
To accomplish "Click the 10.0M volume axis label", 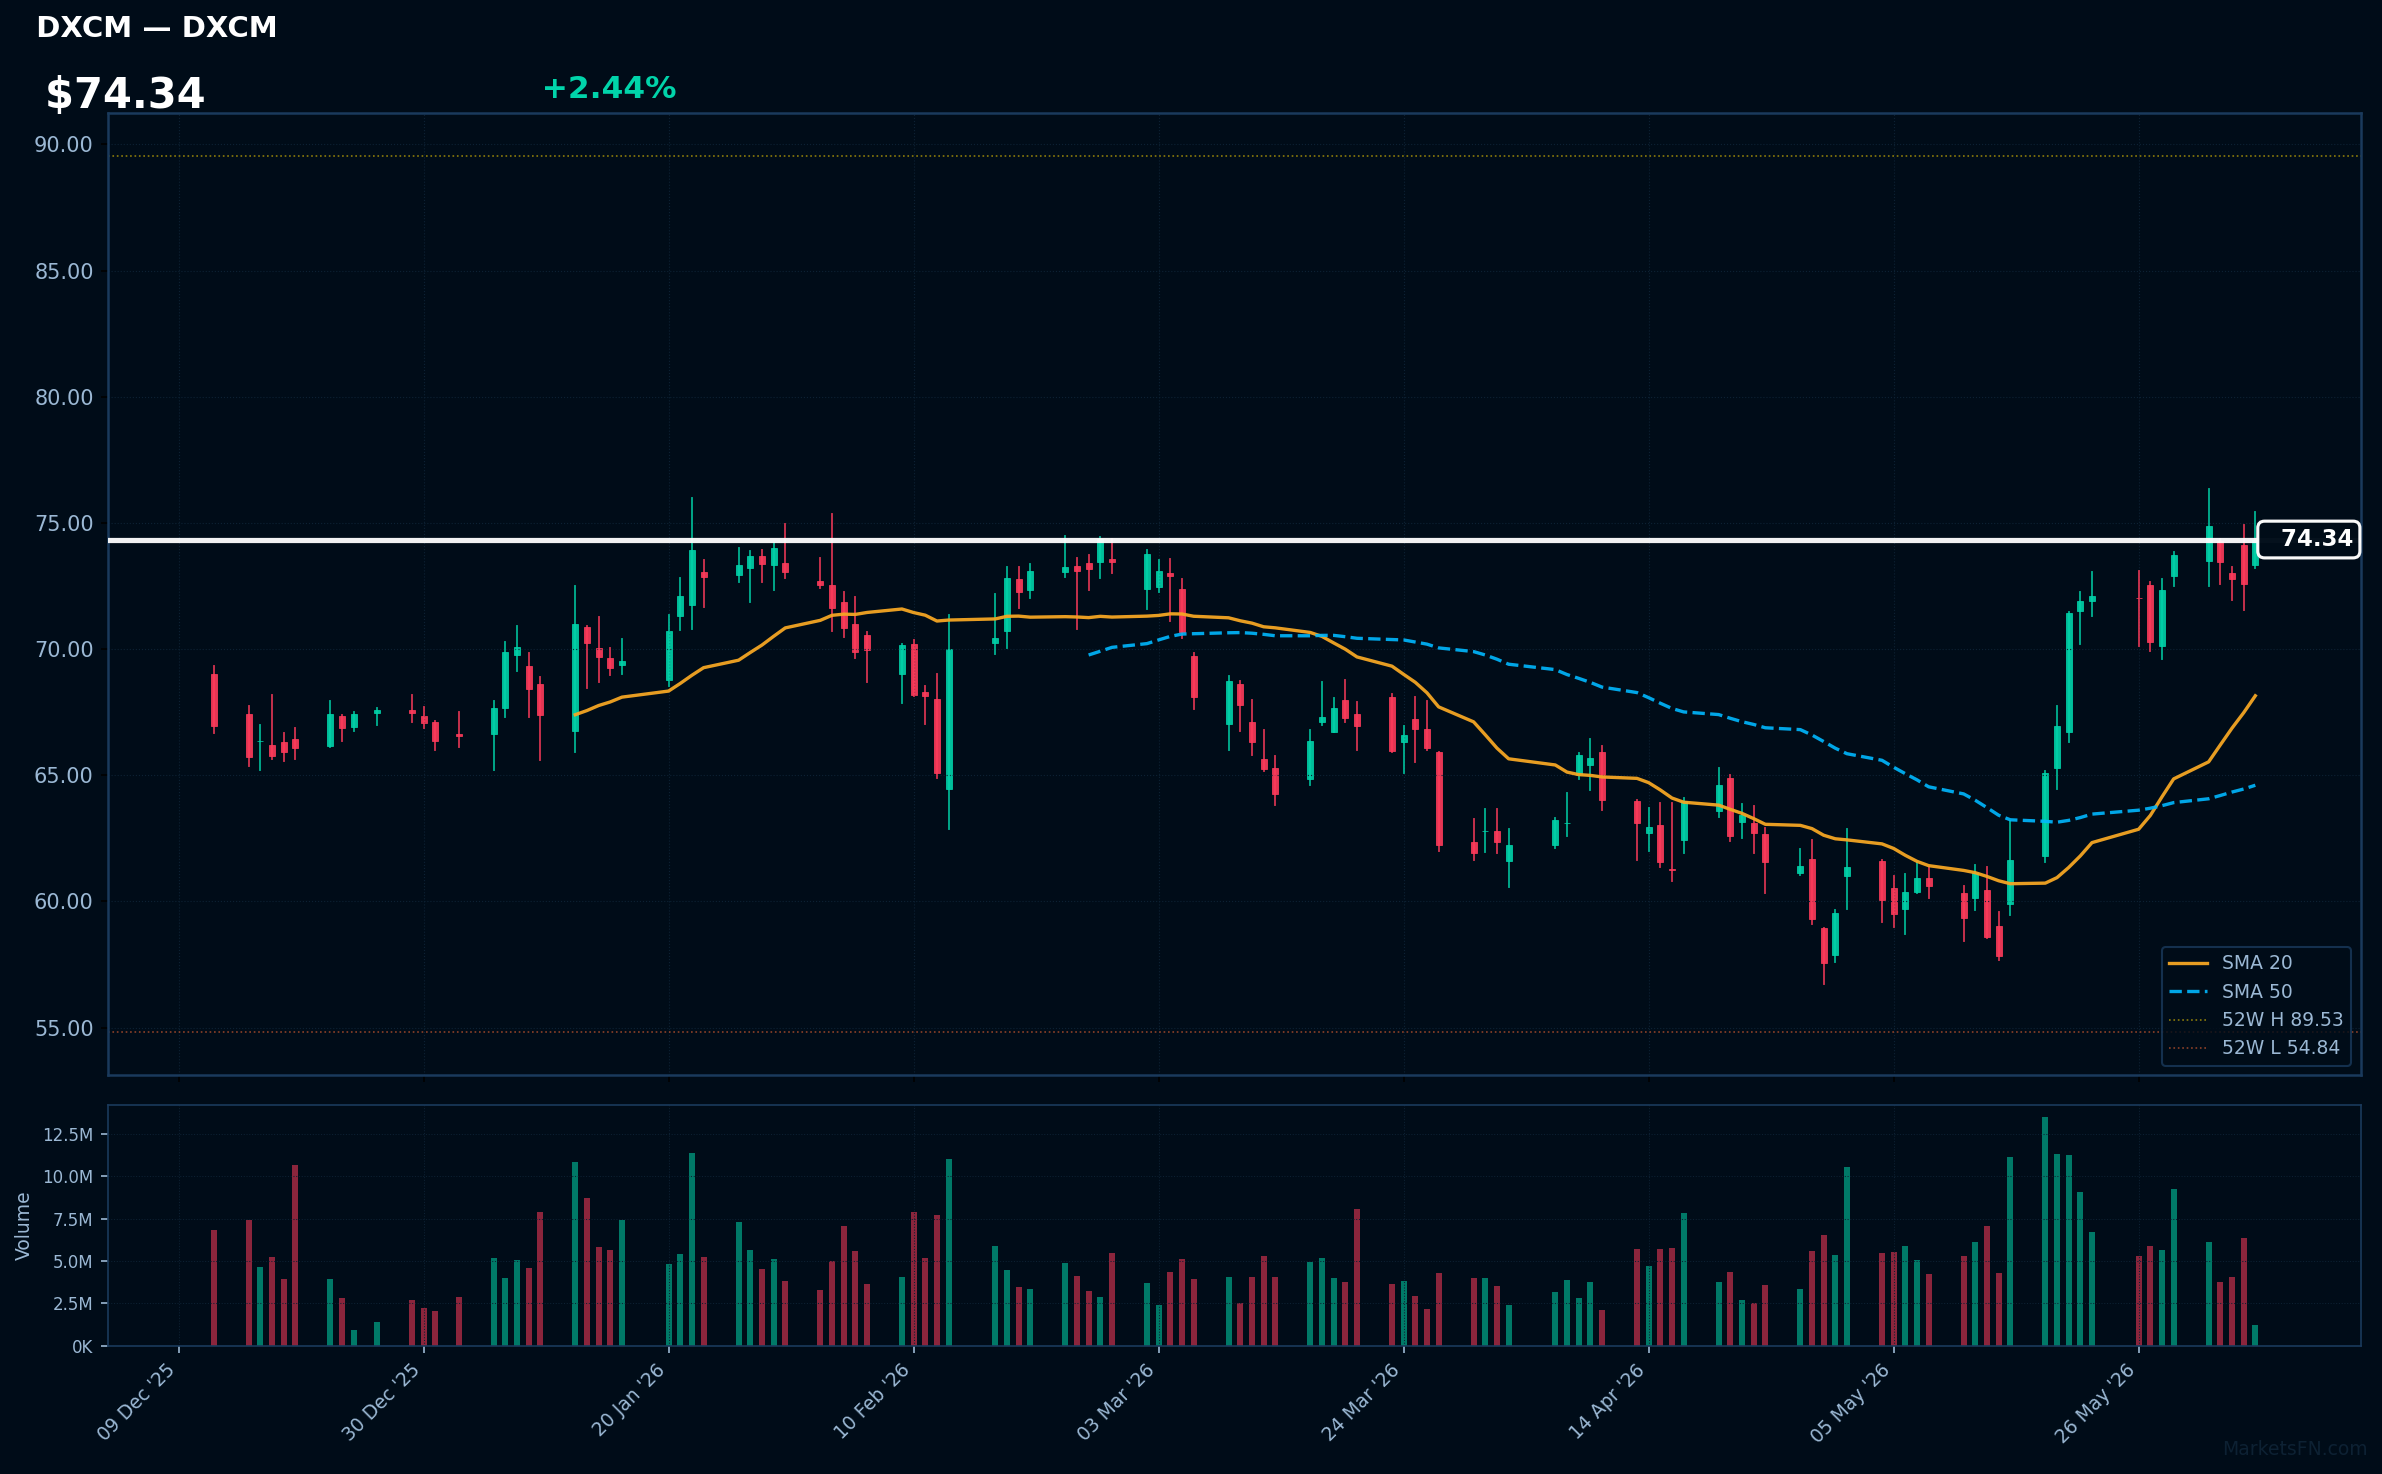I will click(x=68, y=1177).
